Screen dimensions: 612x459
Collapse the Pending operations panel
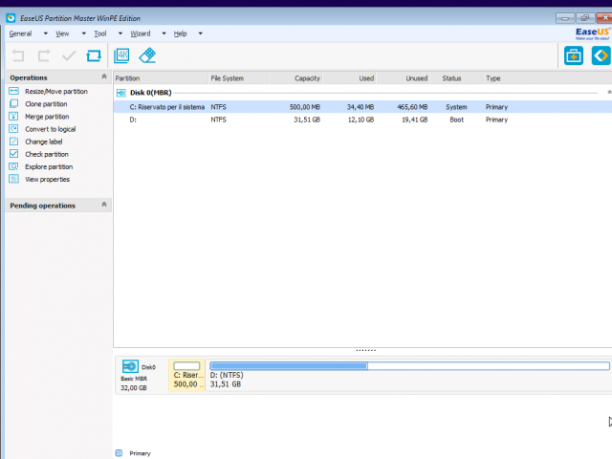pyautogui.click(x=104, y=205)
